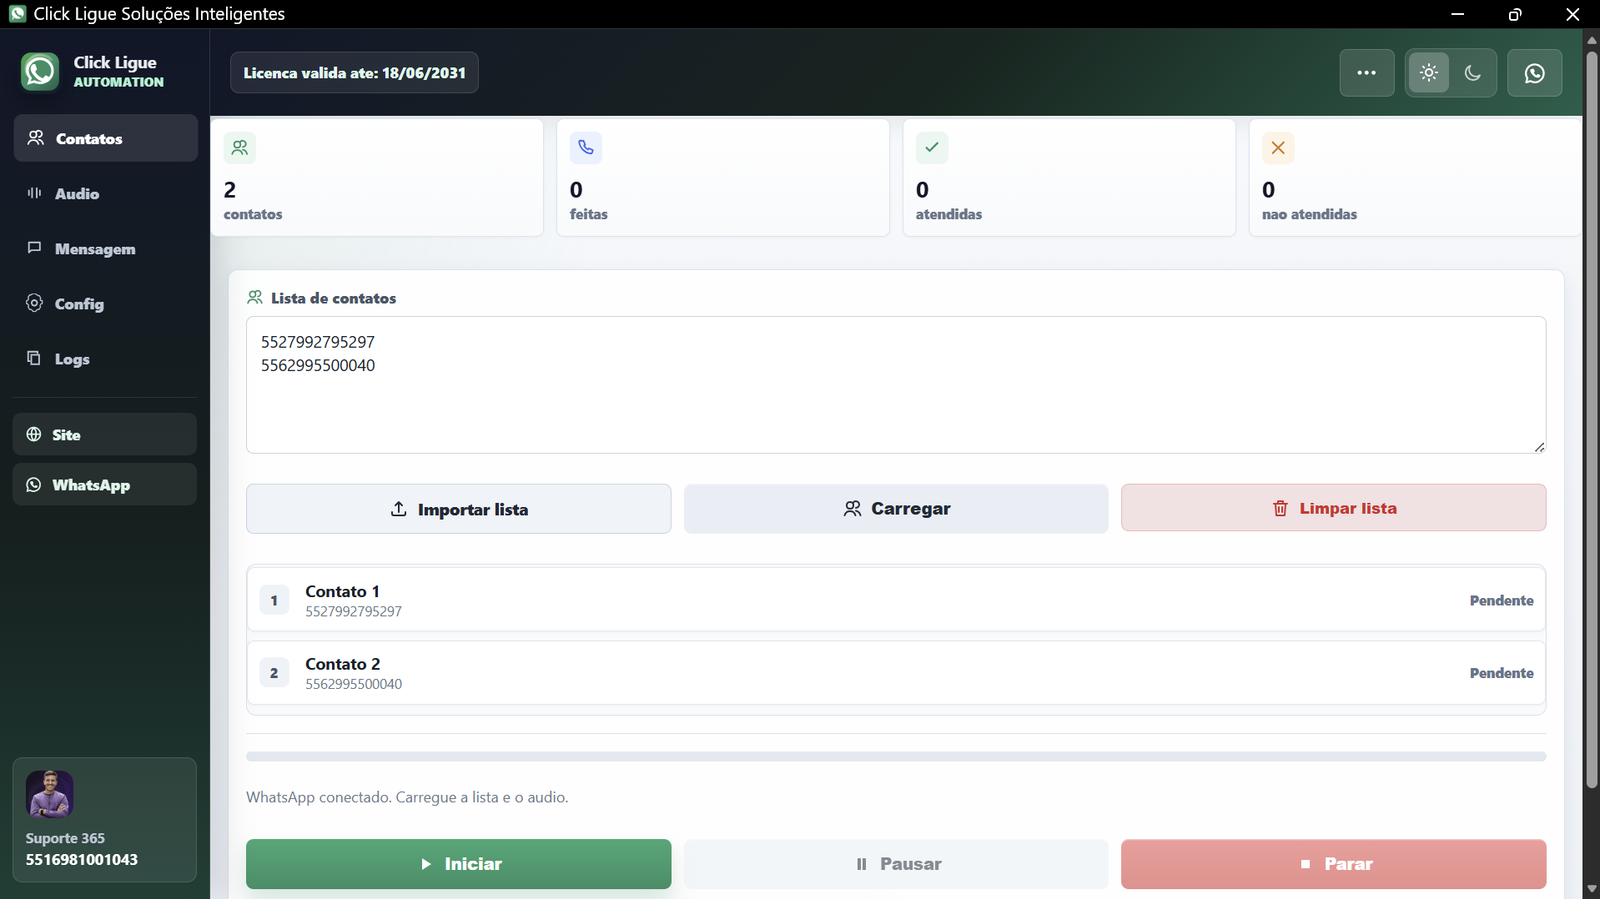Click the Pausar button
Screen dimensions: 1600x899
tap(896, 864)
